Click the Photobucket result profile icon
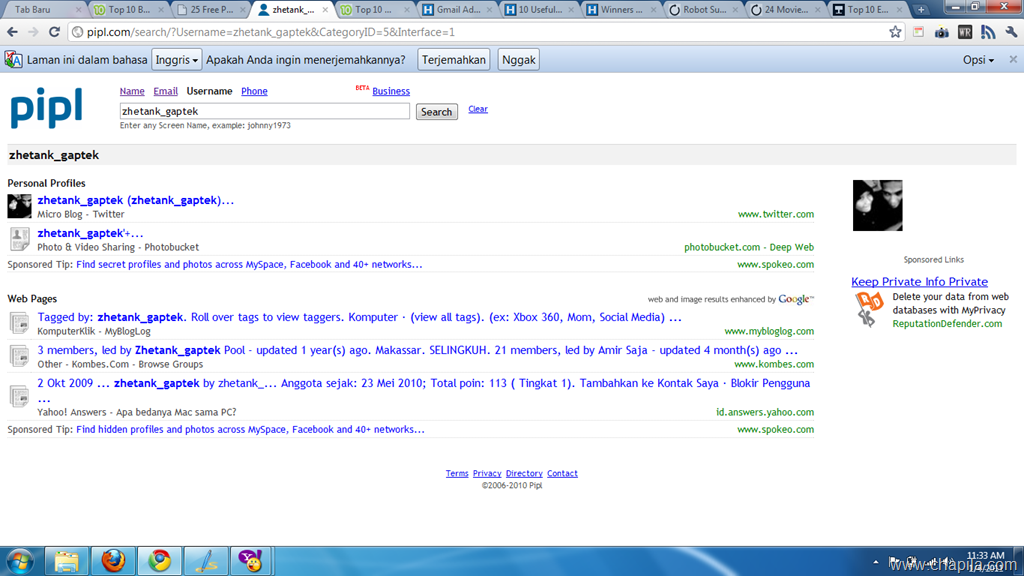 coord(19,239)
